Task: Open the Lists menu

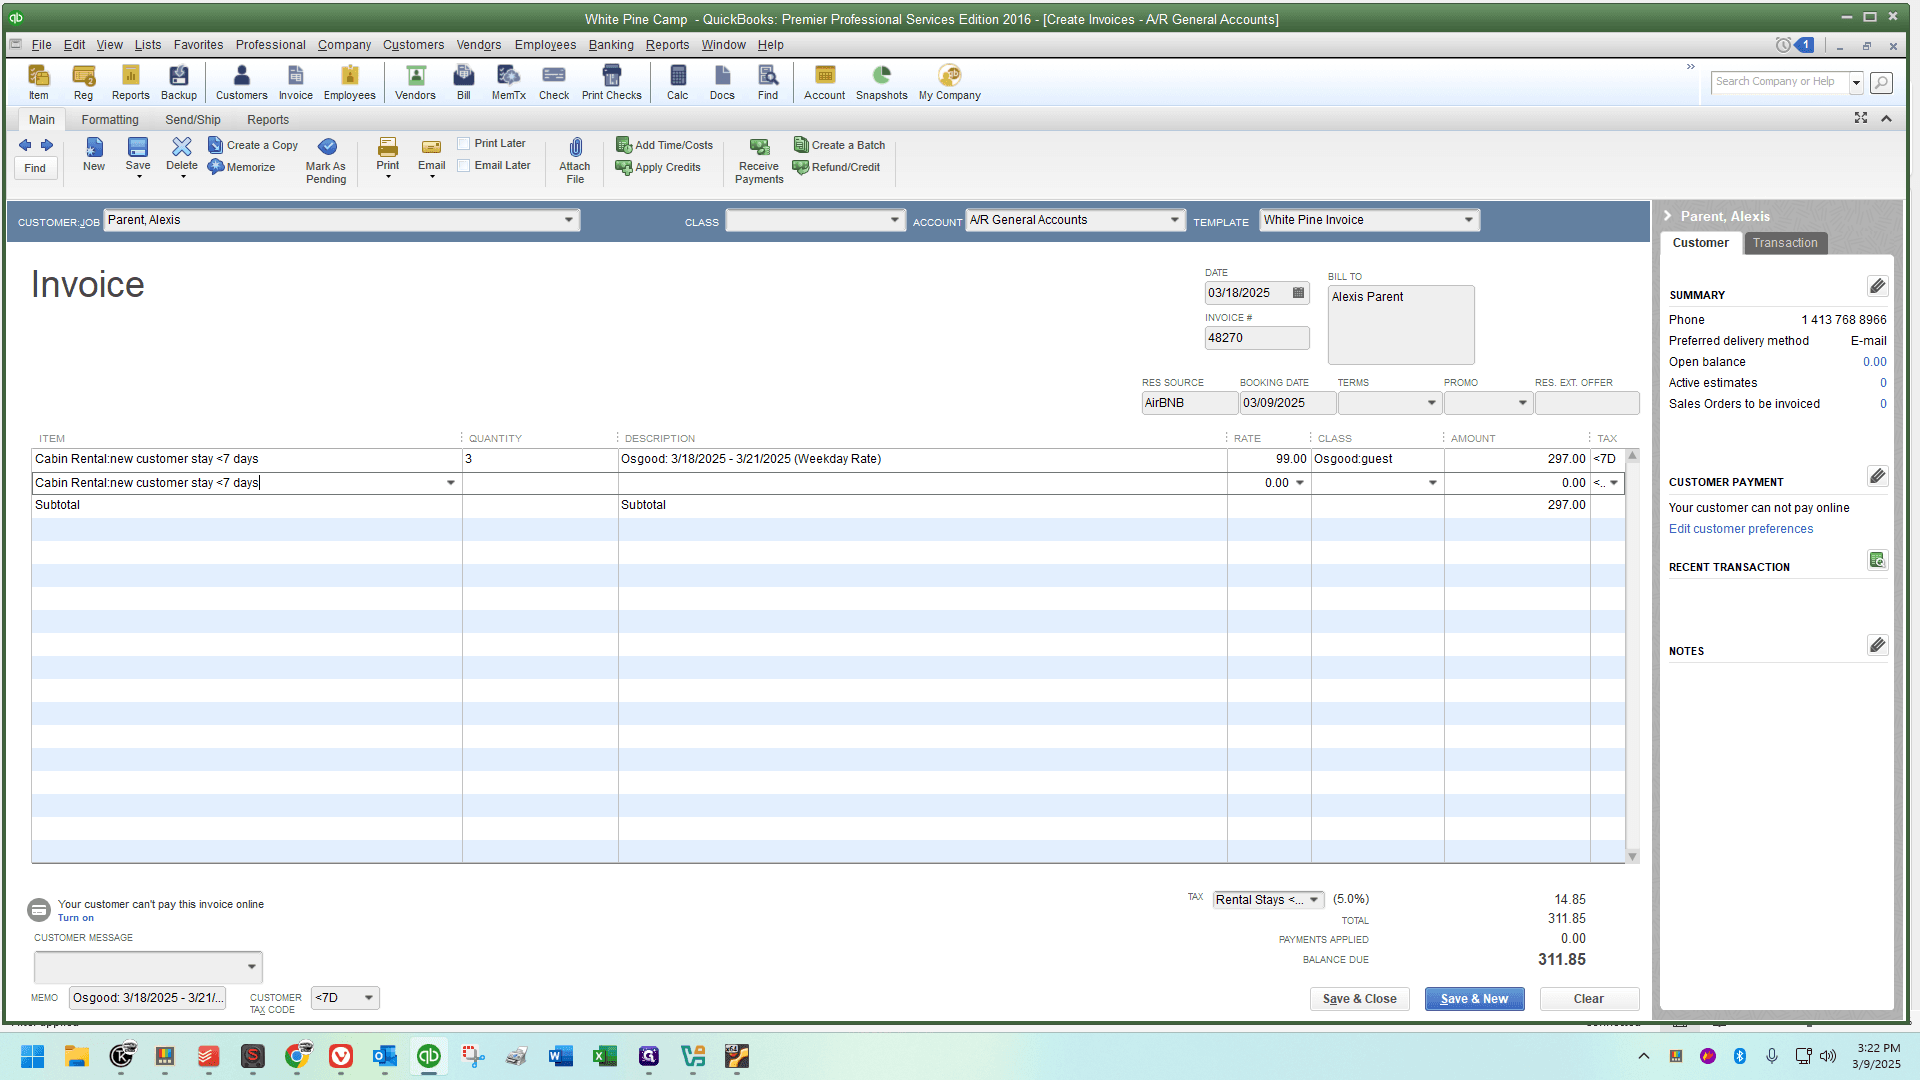Action: tap(148, 45)
